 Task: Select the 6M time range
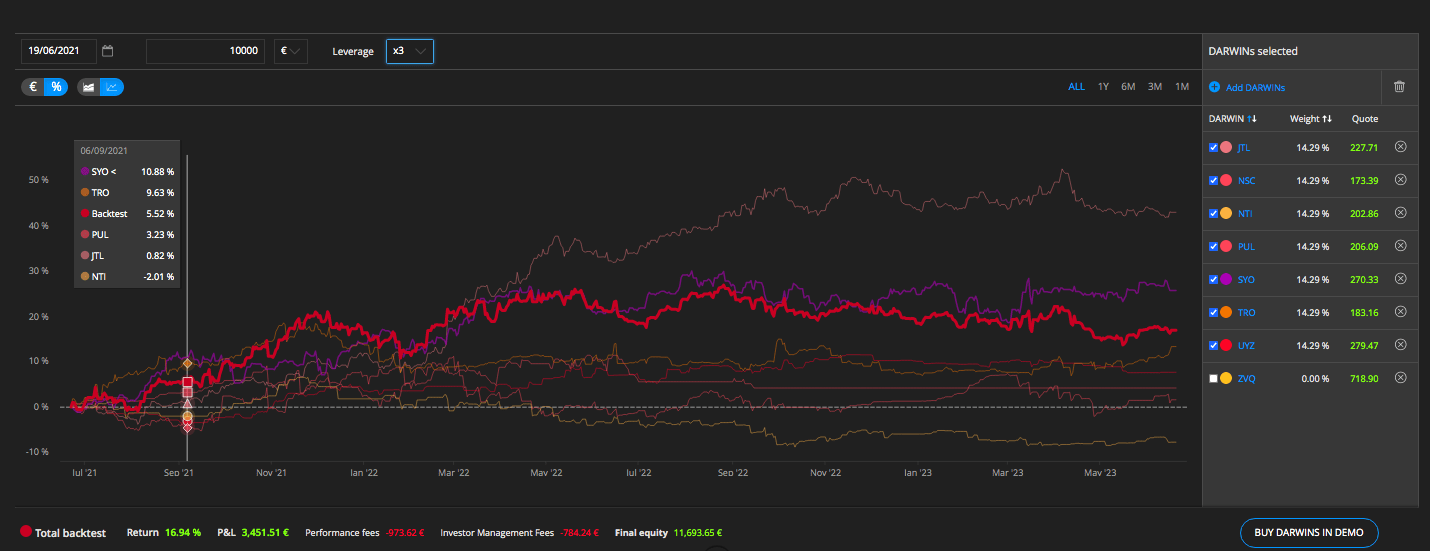click(1128, 87)
